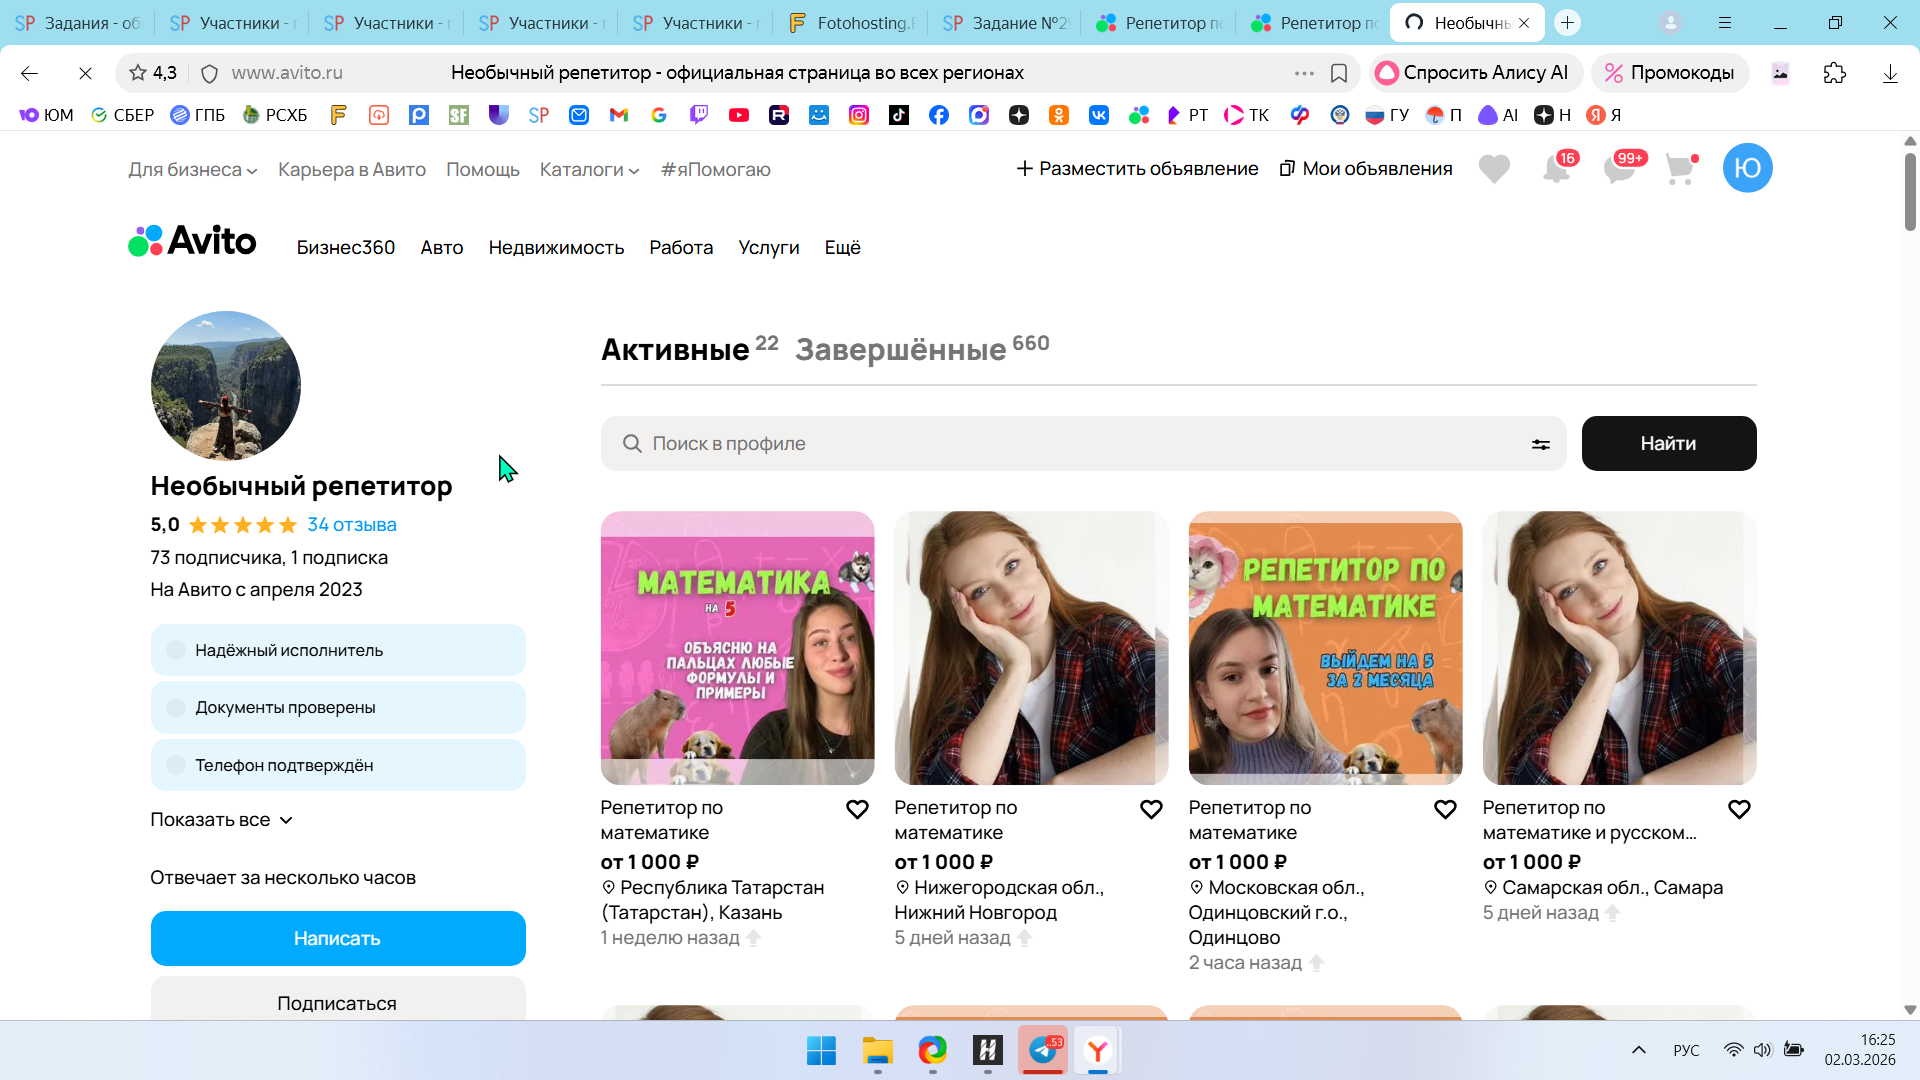Viewport: 1920px width, 1080px height.
Task: Open the '34 отзыва' reviews link
Action: (351, 525)
